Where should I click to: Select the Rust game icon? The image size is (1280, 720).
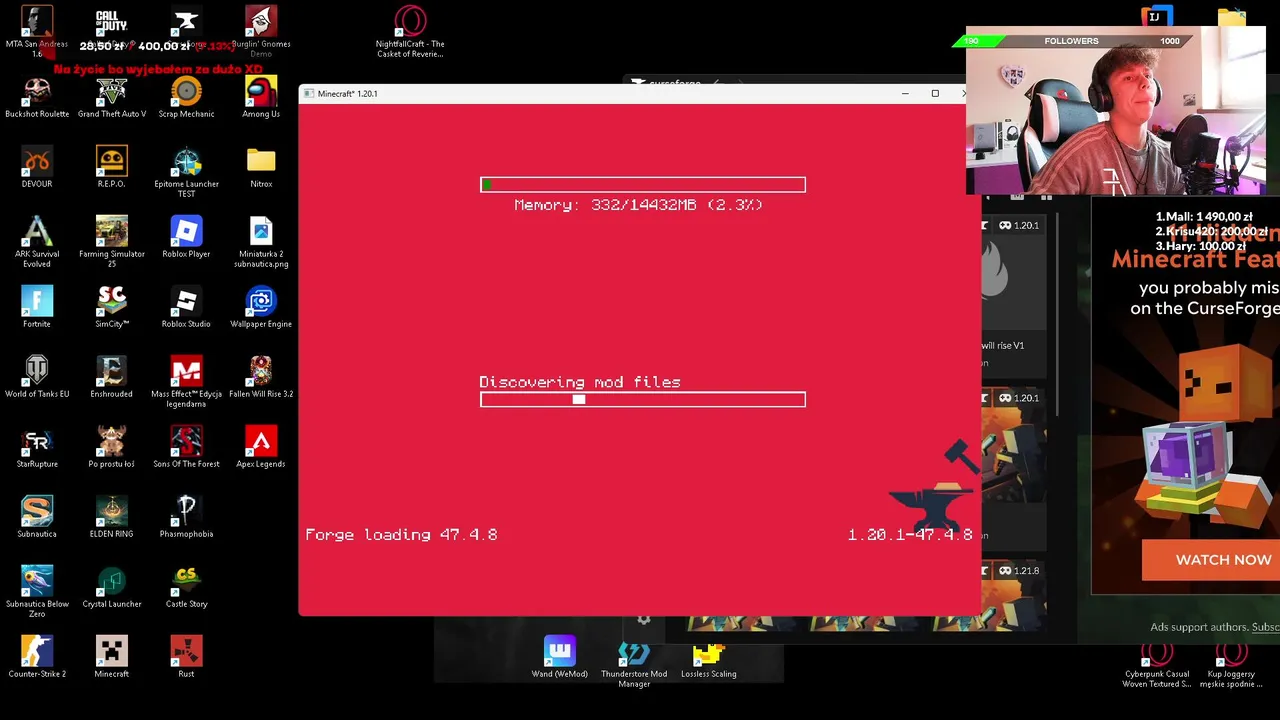click(x=186, y=657)
